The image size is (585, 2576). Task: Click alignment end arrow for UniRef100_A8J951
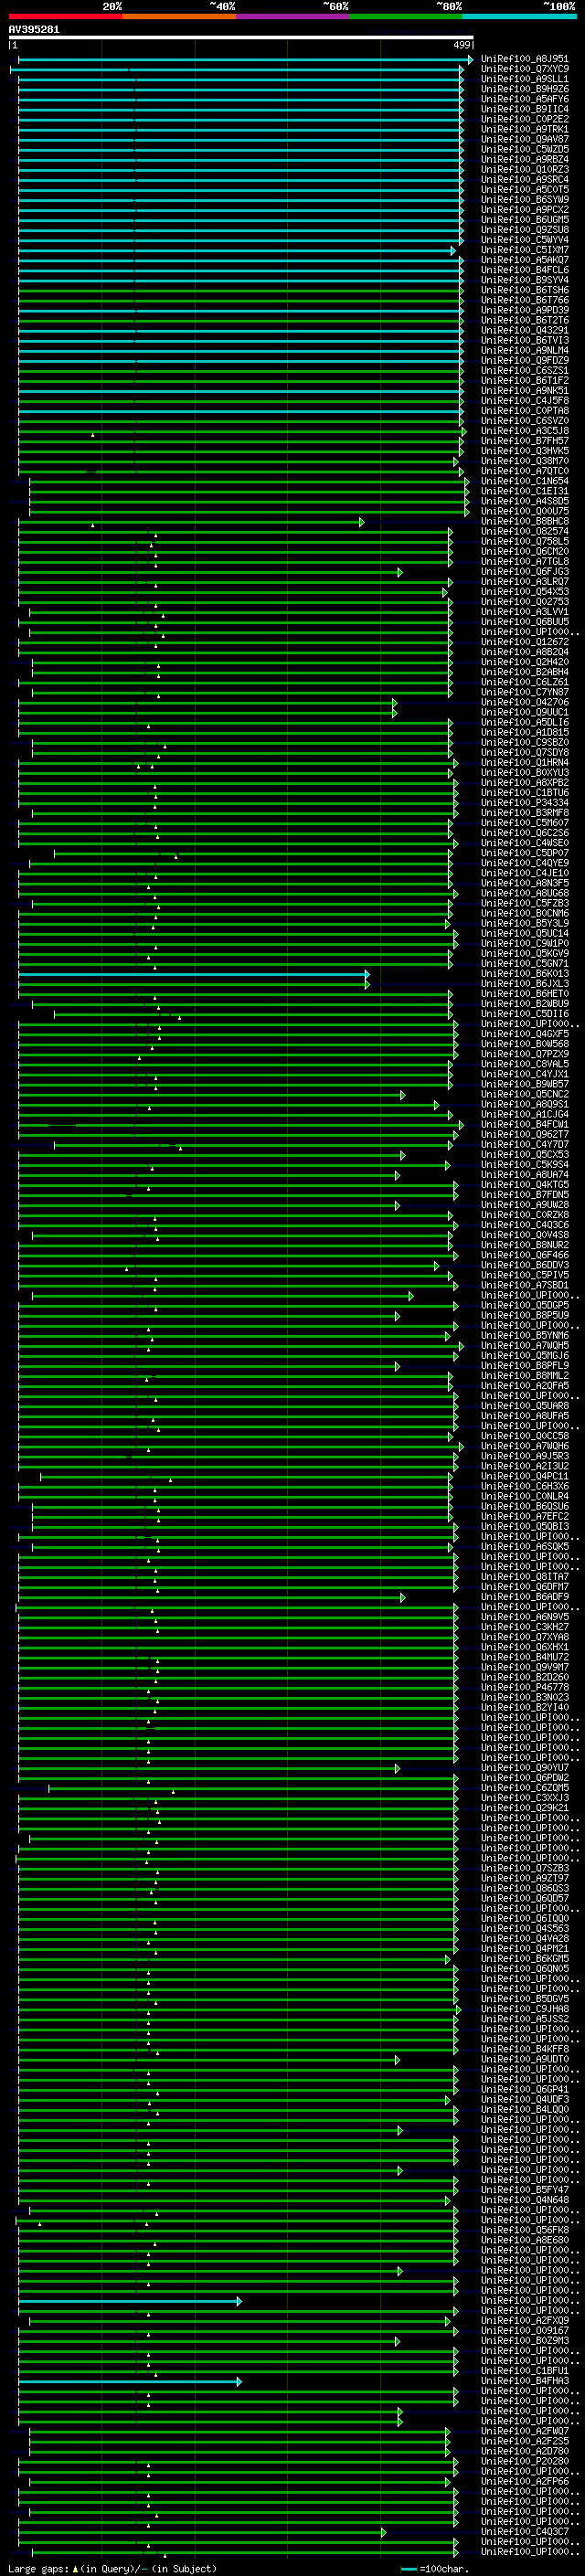click(470, 59)
